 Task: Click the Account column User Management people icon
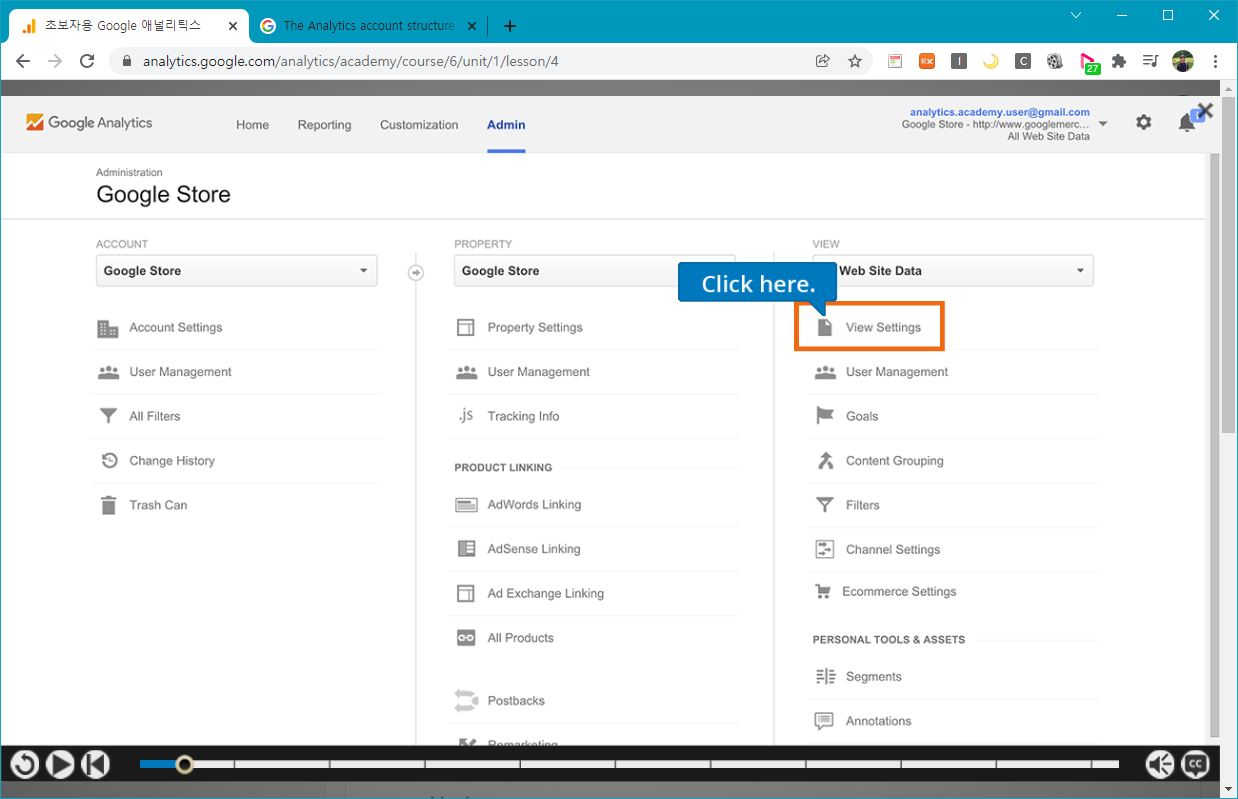point(108,372)
